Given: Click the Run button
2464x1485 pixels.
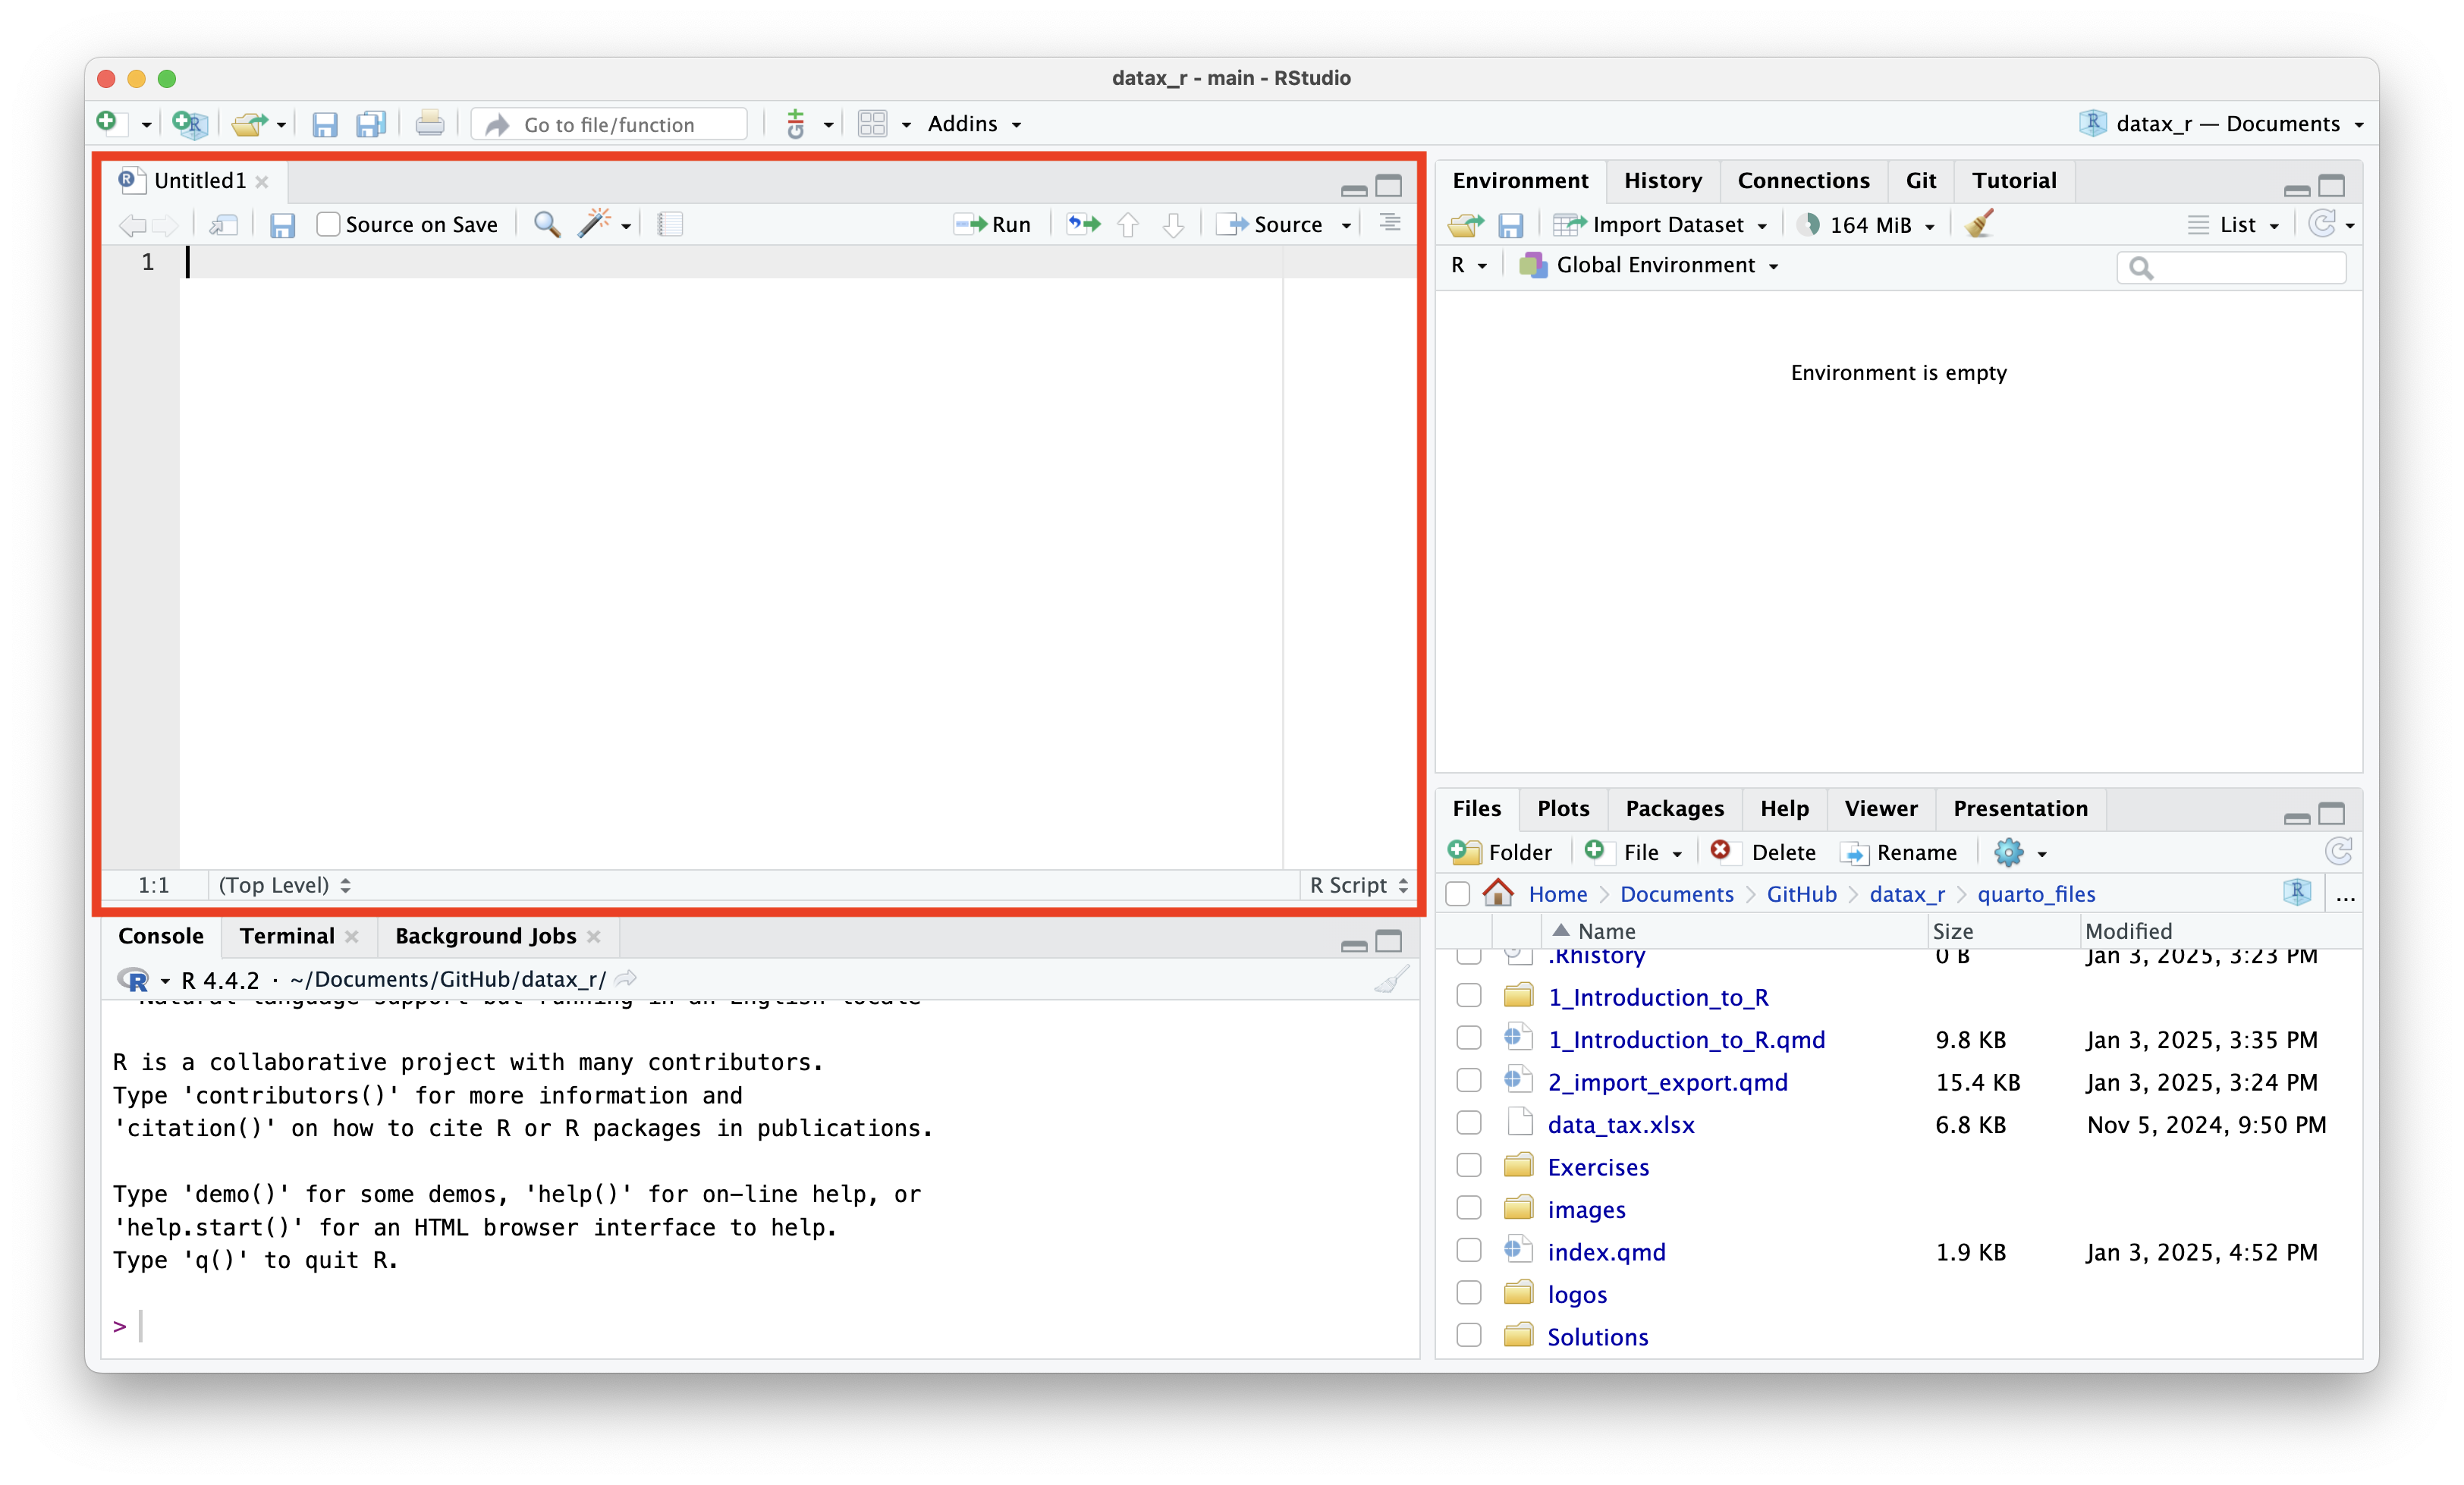Looking at the screenshot, I should pyautogui.click(x=994, y=224).
